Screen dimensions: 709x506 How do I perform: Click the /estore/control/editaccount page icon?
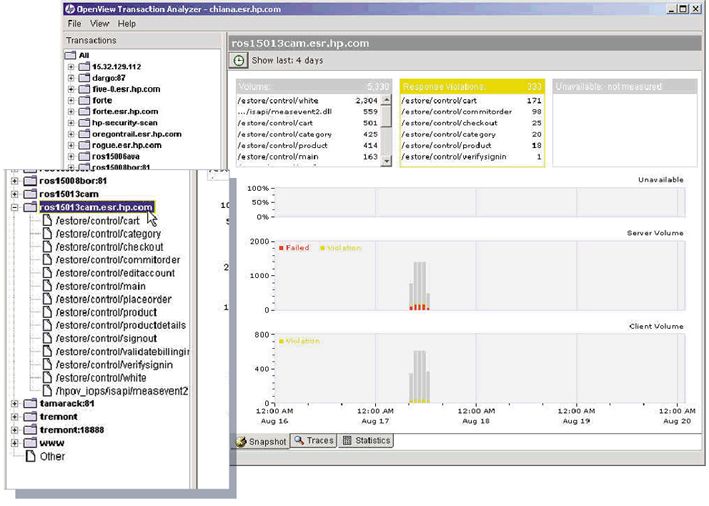[47, 273]
